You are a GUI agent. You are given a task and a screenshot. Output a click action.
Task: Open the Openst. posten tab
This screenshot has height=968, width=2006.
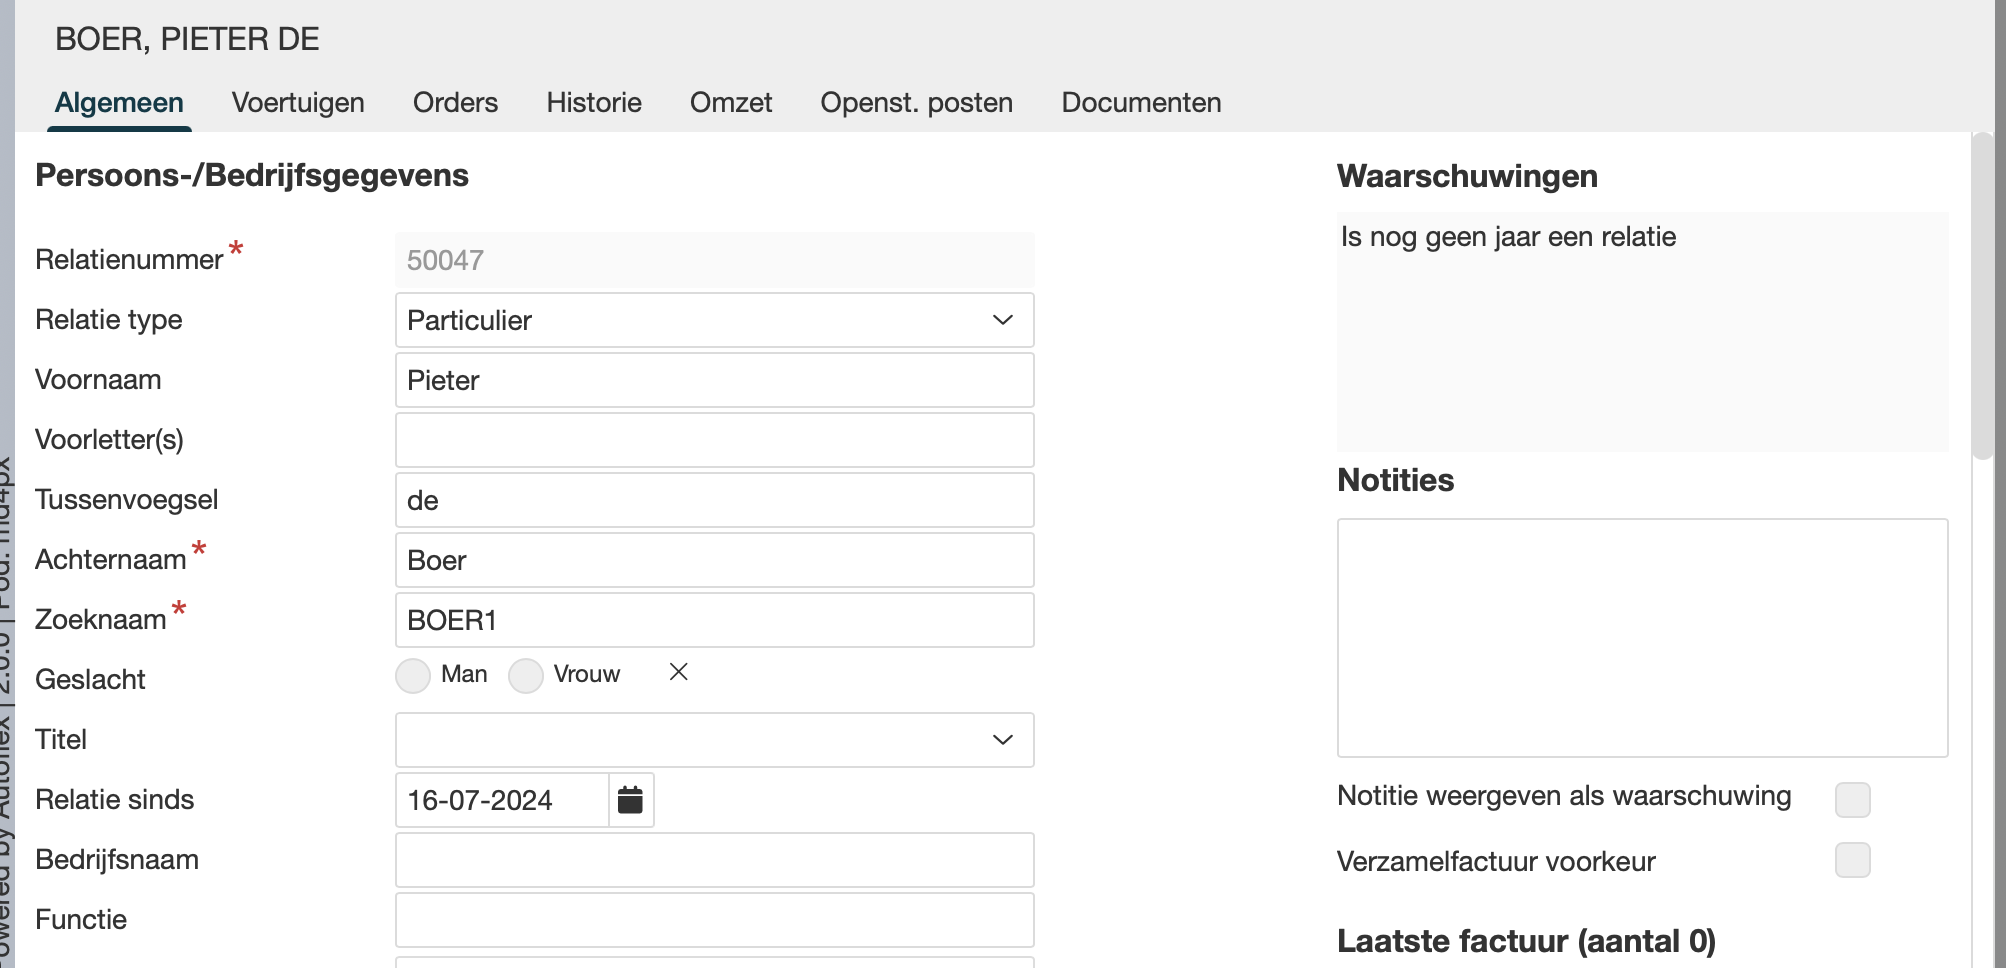click(x=916, y=103)
